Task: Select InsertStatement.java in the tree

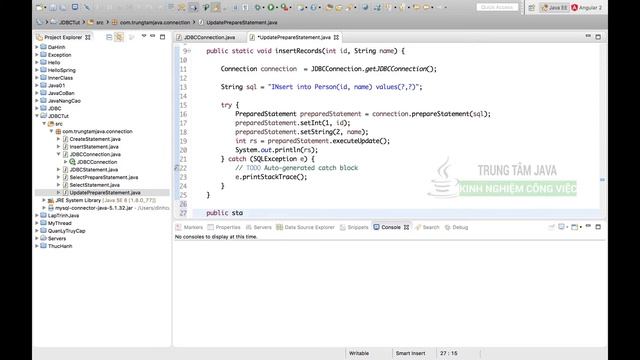Action: tap(94, 147)
